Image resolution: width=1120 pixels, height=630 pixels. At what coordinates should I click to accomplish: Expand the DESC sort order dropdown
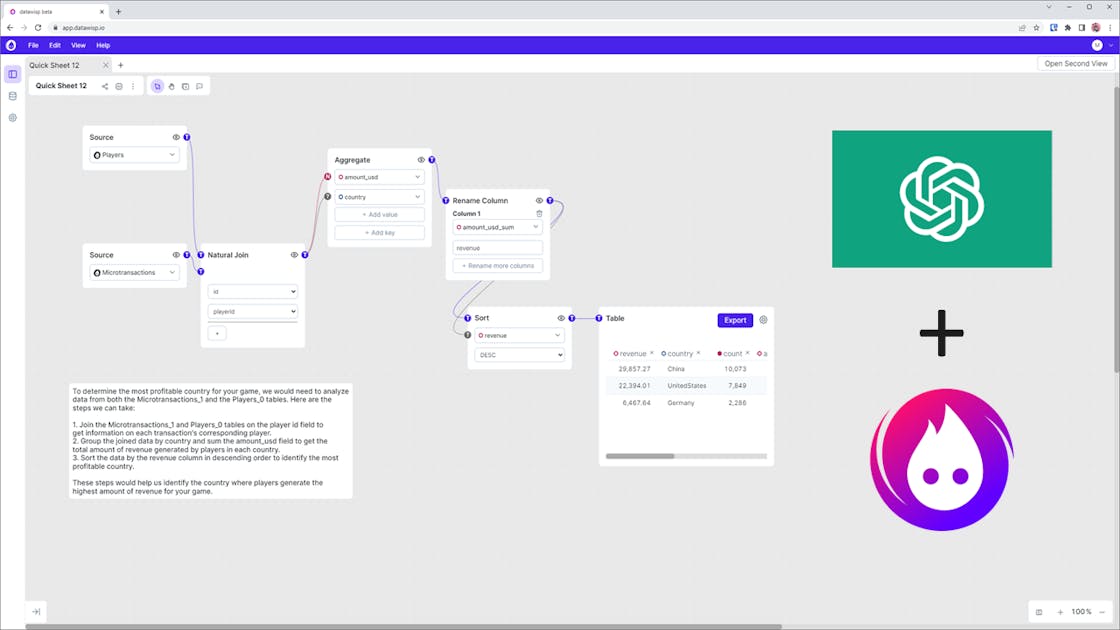tap(519, 354)
